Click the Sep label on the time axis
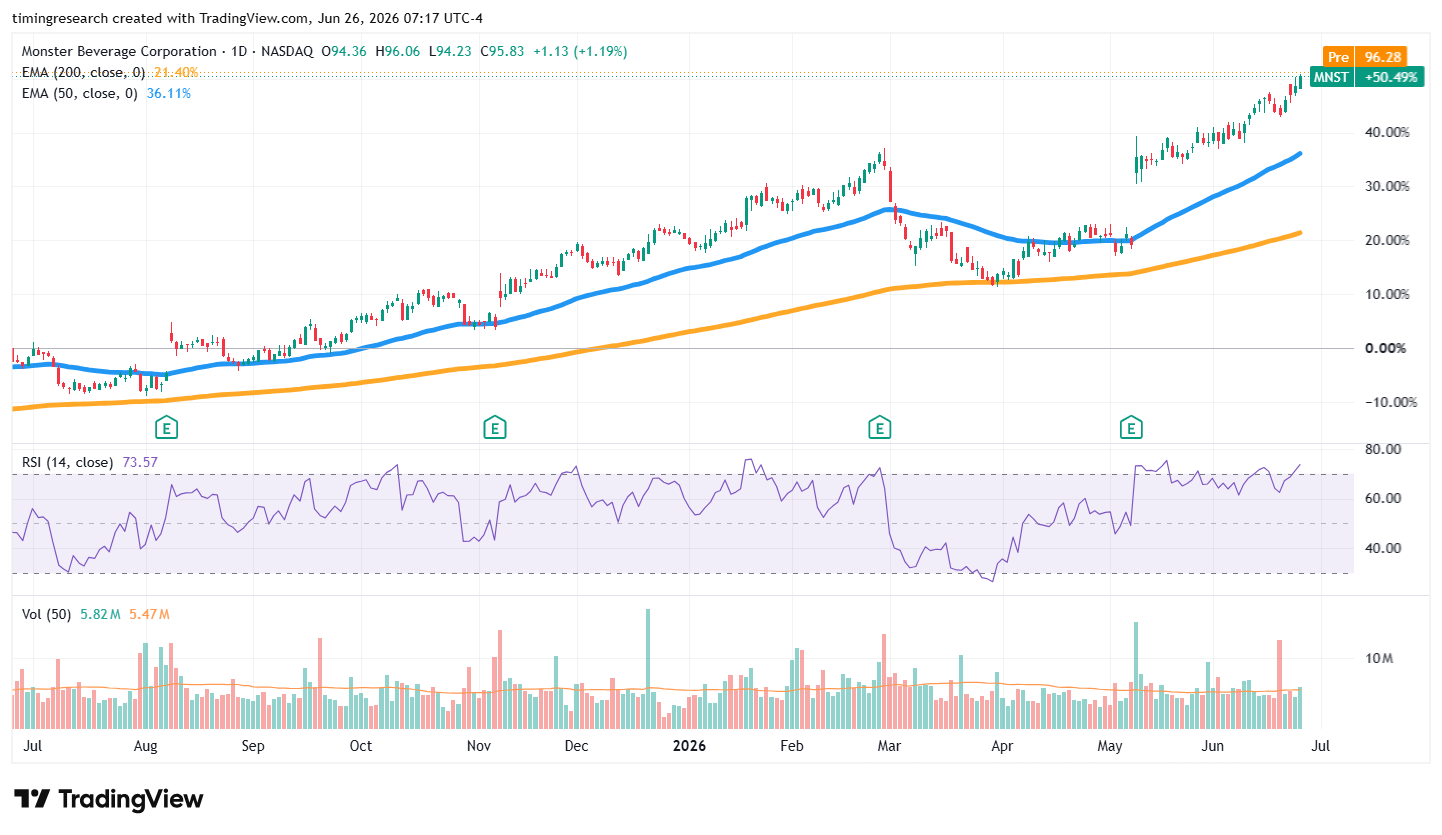The height and width of the screenshot is (835, 1442). click(252, 746)
